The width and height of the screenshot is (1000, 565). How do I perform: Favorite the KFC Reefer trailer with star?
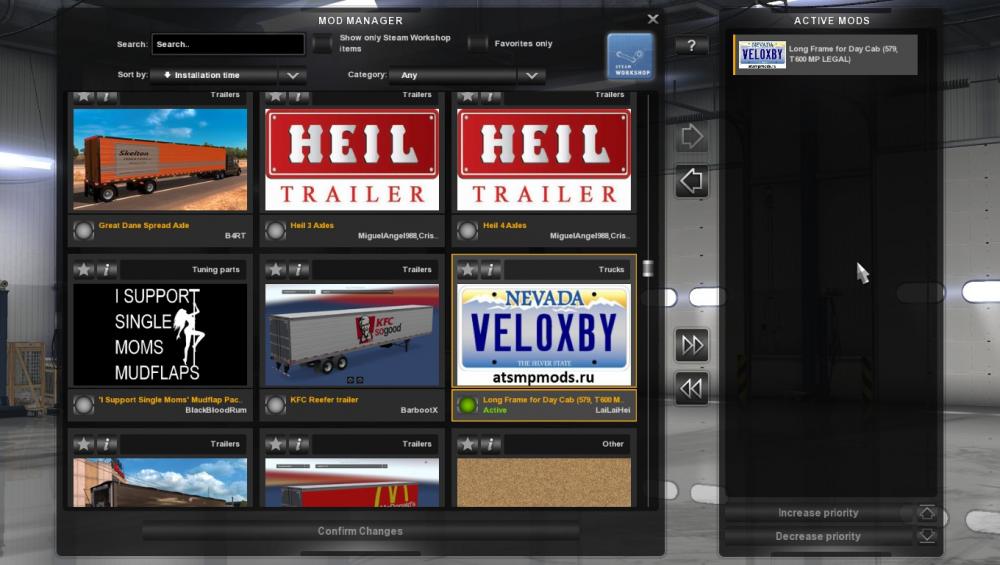(276, 270)
